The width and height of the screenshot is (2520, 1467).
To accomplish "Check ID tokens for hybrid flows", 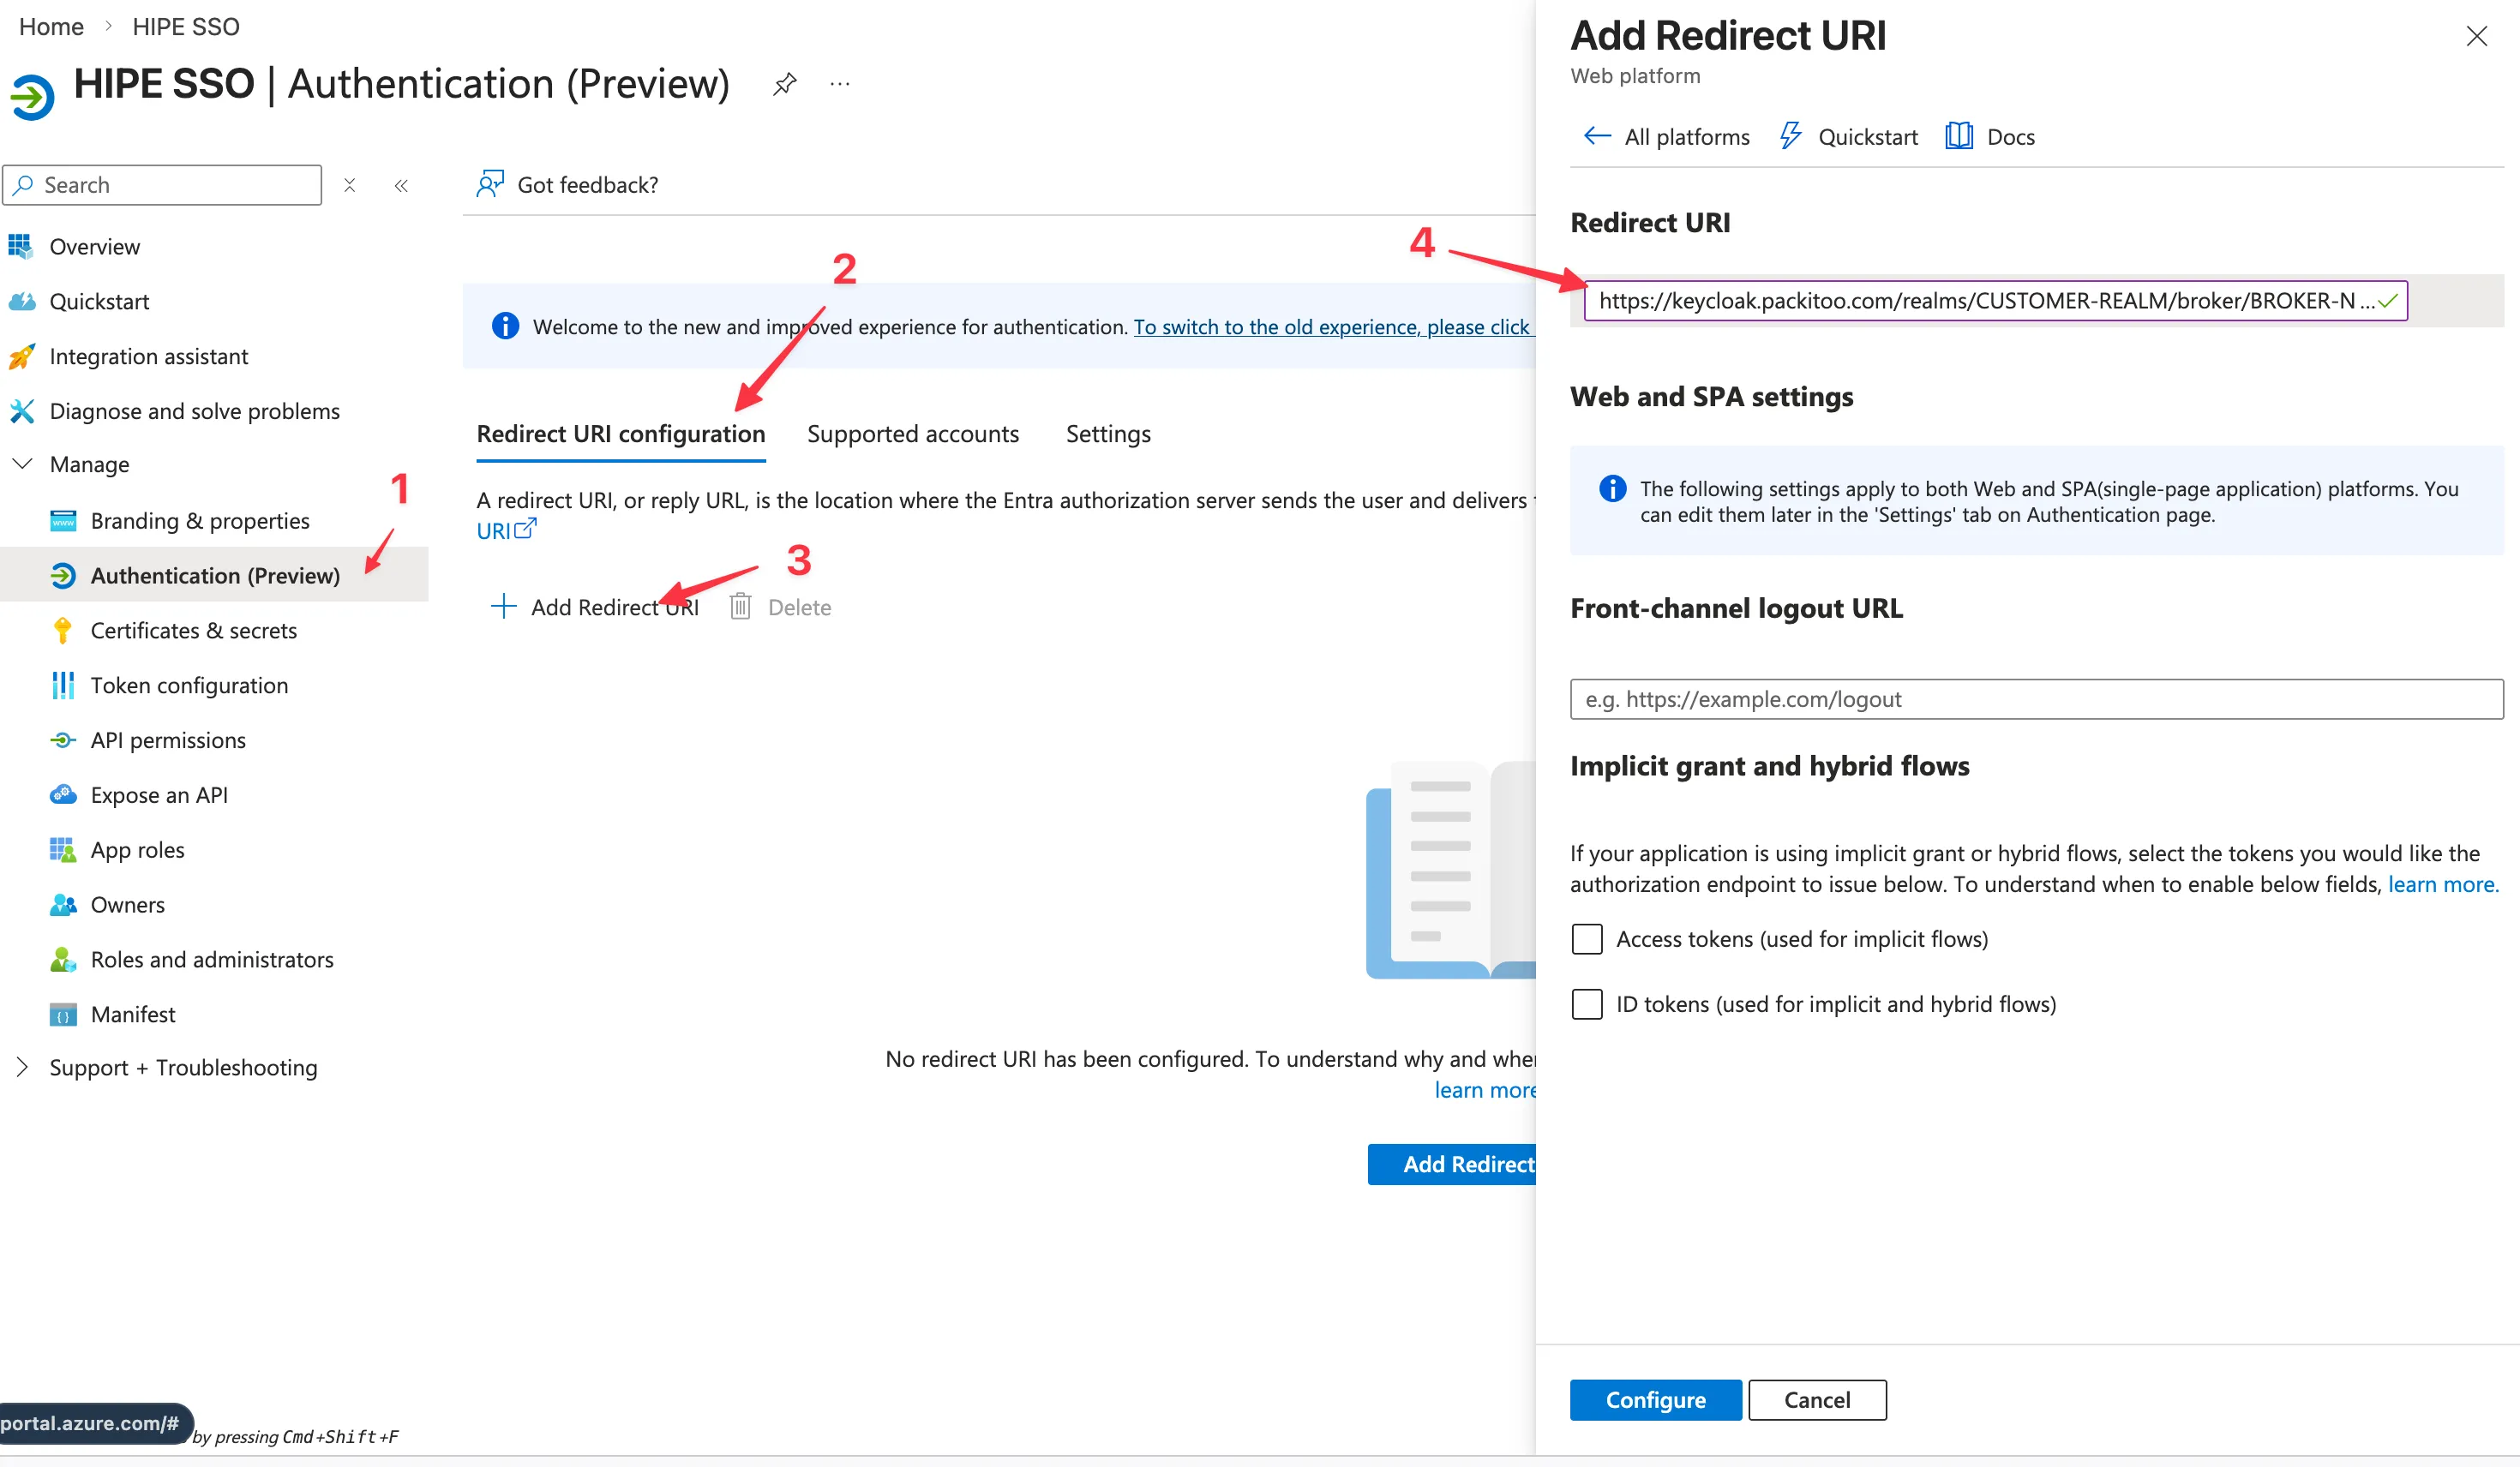I will coord(1587,1004).
